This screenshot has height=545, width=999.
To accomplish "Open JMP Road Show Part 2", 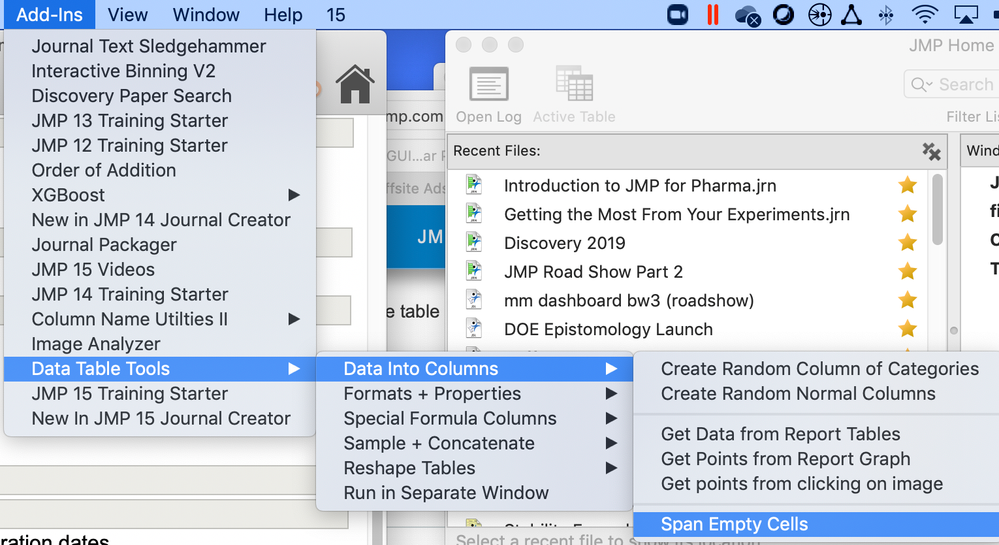I will pos(593,272).
